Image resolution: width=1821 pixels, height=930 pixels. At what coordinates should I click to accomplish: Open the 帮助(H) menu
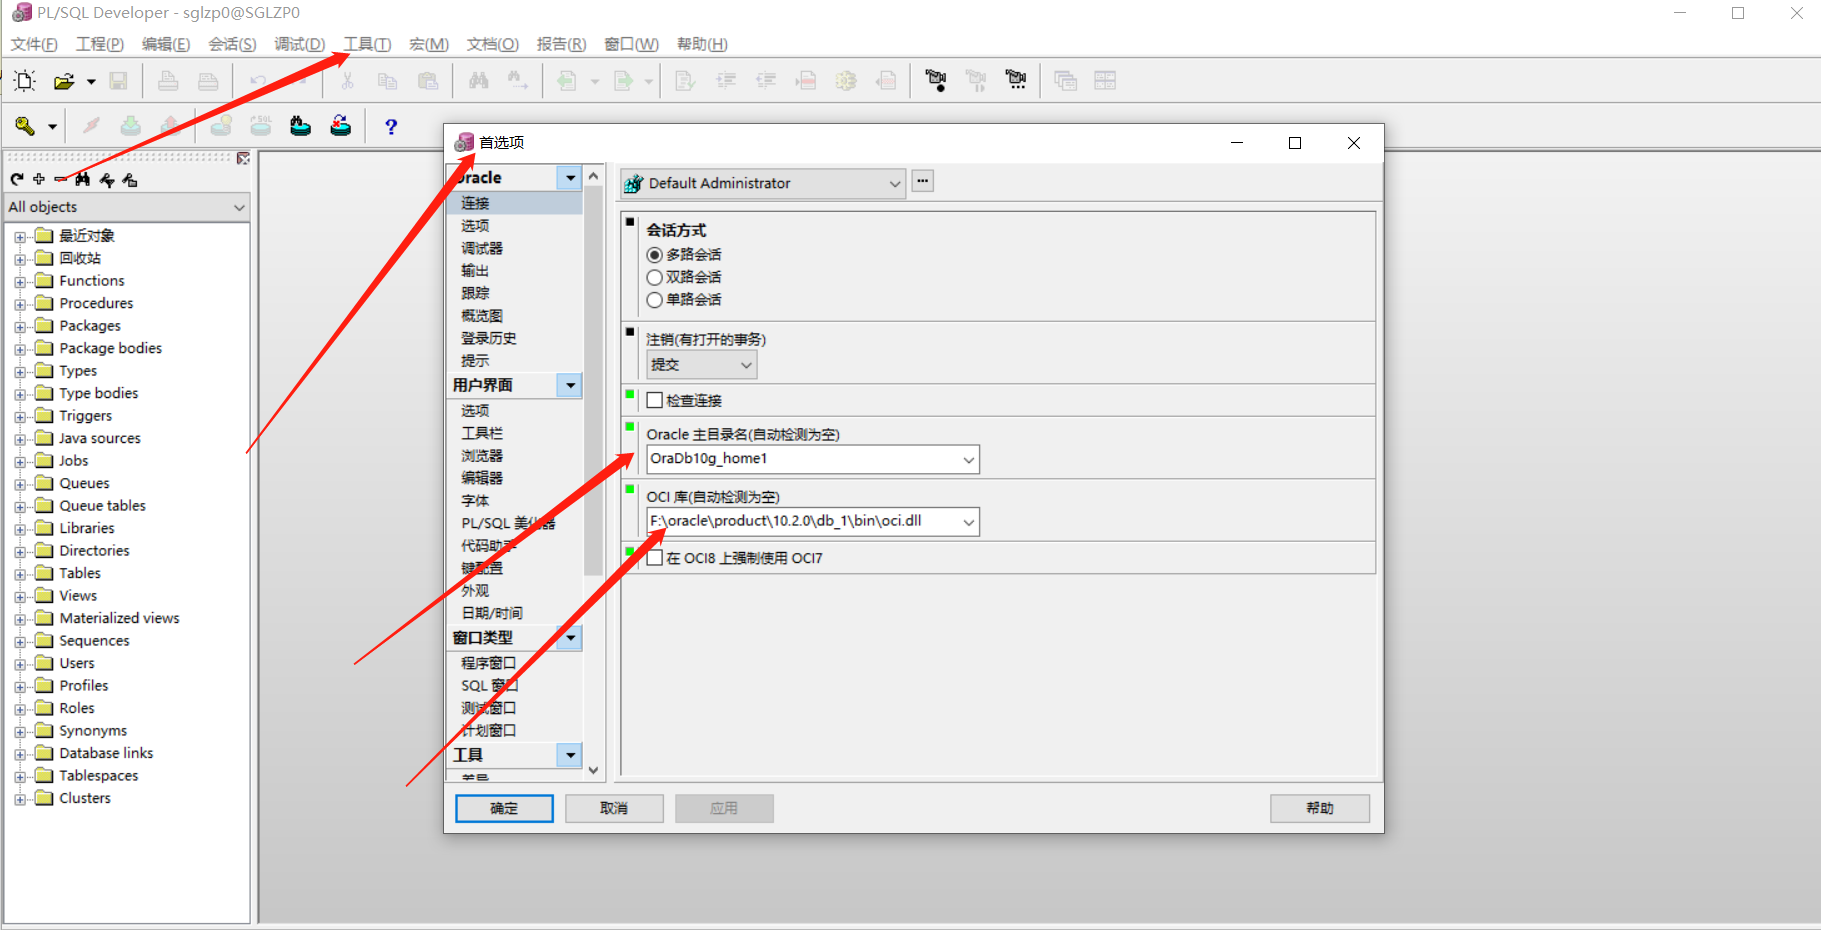702,44
